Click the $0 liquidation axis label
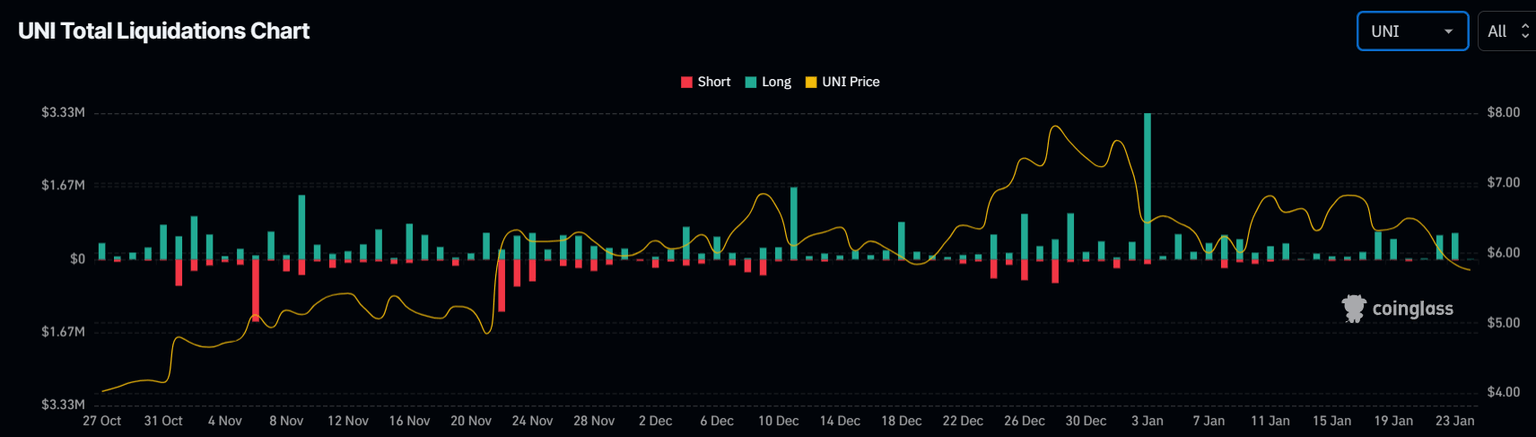Viewport: 1536px width, 437px height. point(77,259)
